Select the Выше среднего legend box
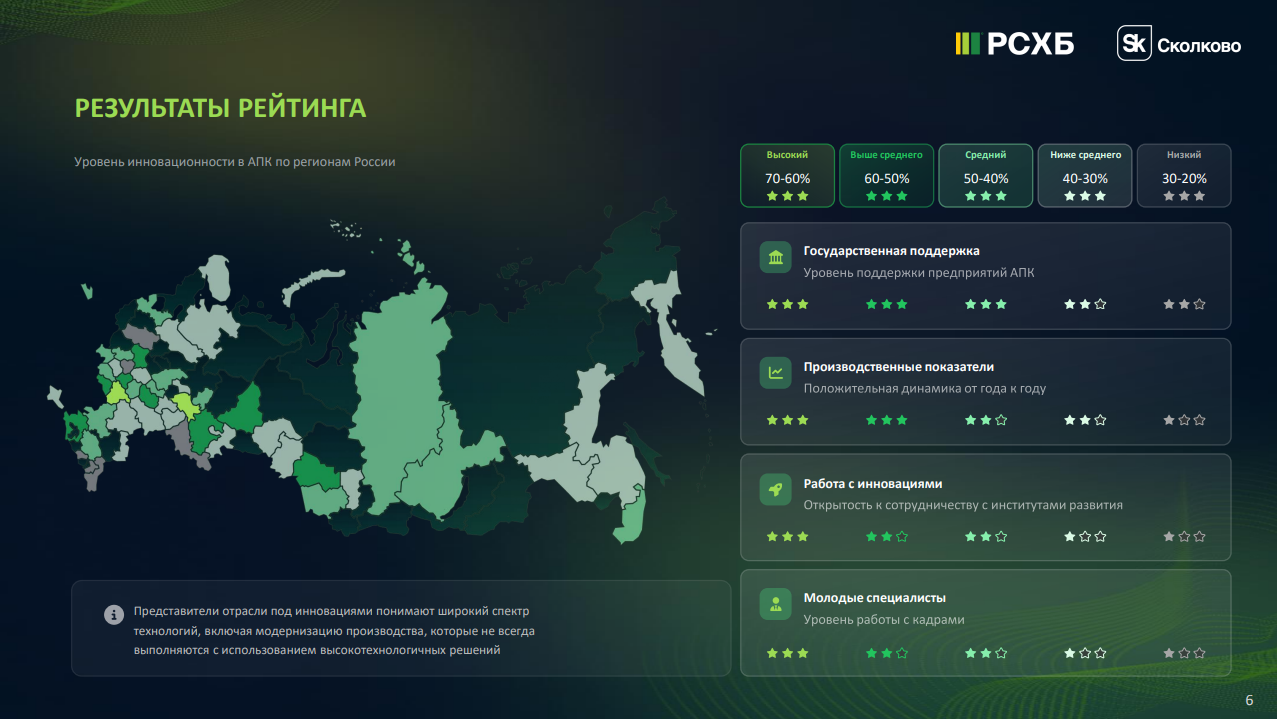 coord(886,175)
